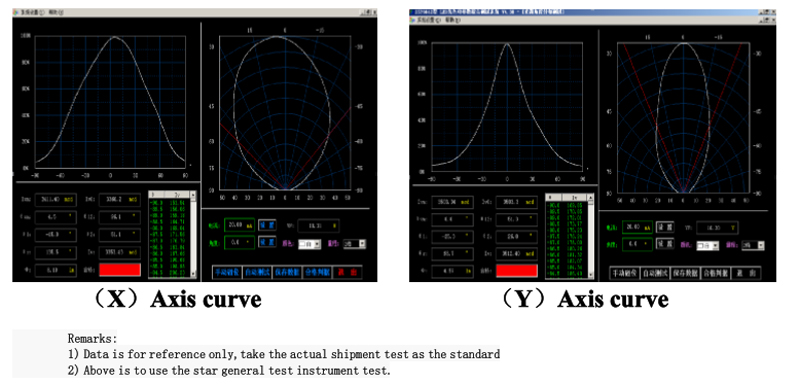Click the lm flux value field, Y Axis window
800x384 pixels.
pos(453,272)
